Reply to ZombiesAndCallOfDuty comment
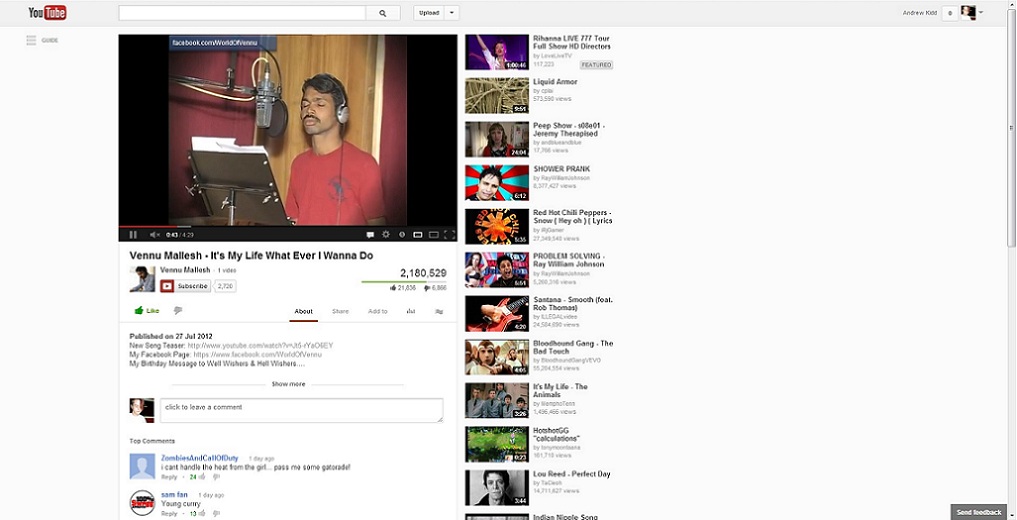 coord(169,477)
